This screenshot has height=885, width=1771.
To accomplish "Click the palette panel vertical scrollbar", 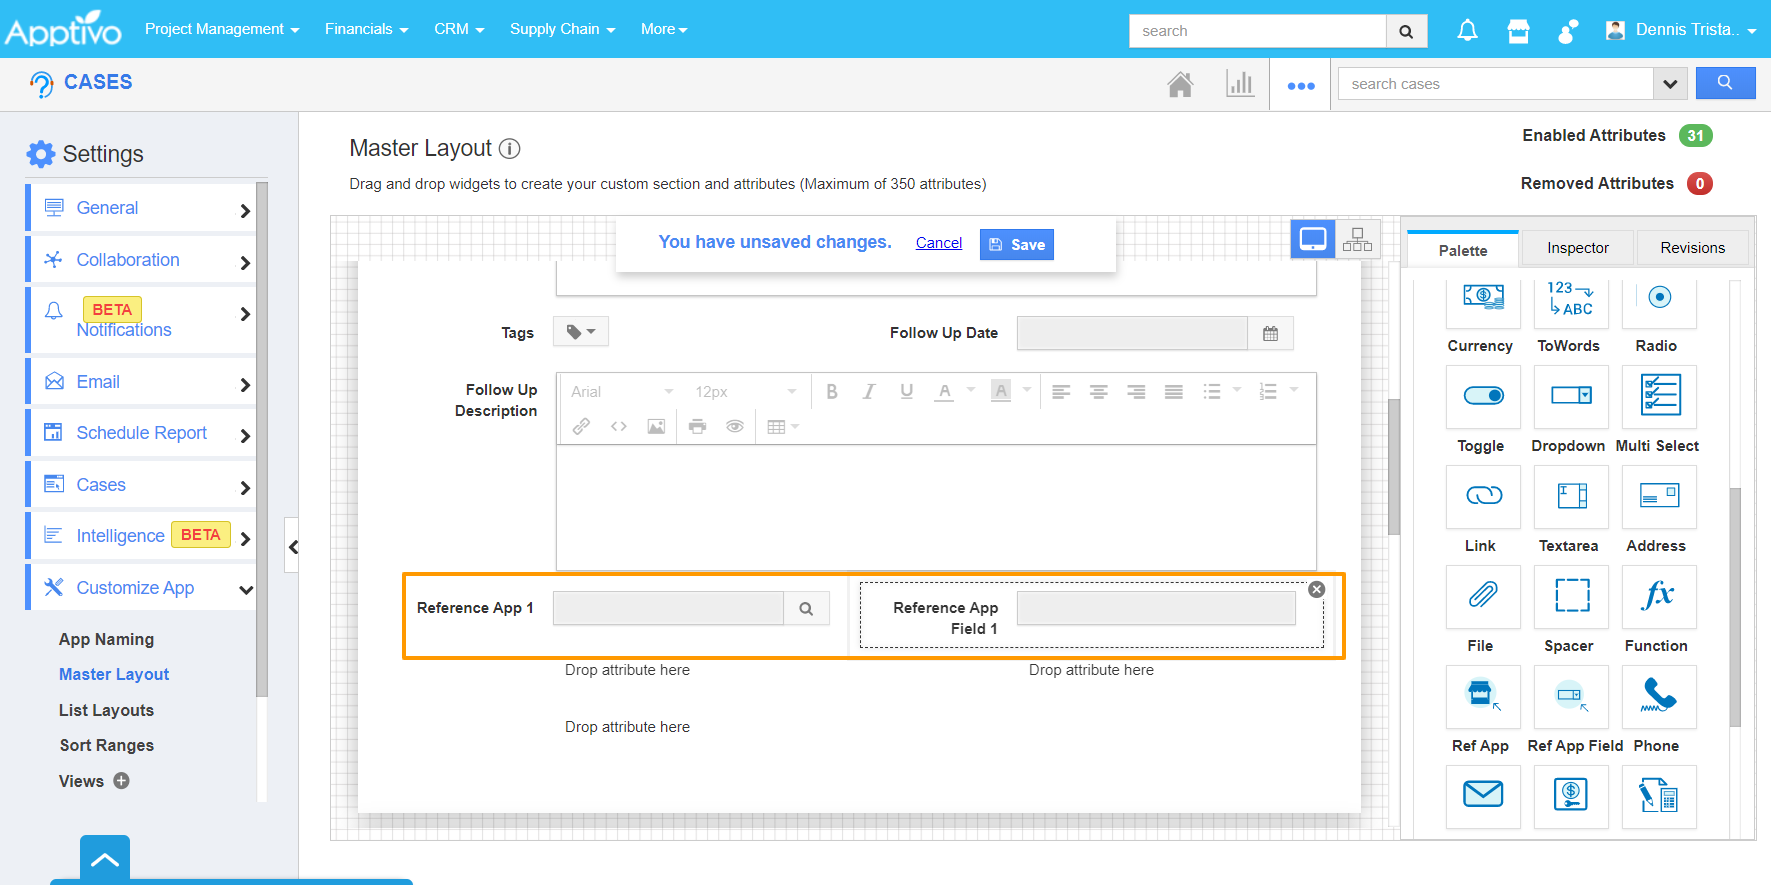I will click(x=1735, y=600).
